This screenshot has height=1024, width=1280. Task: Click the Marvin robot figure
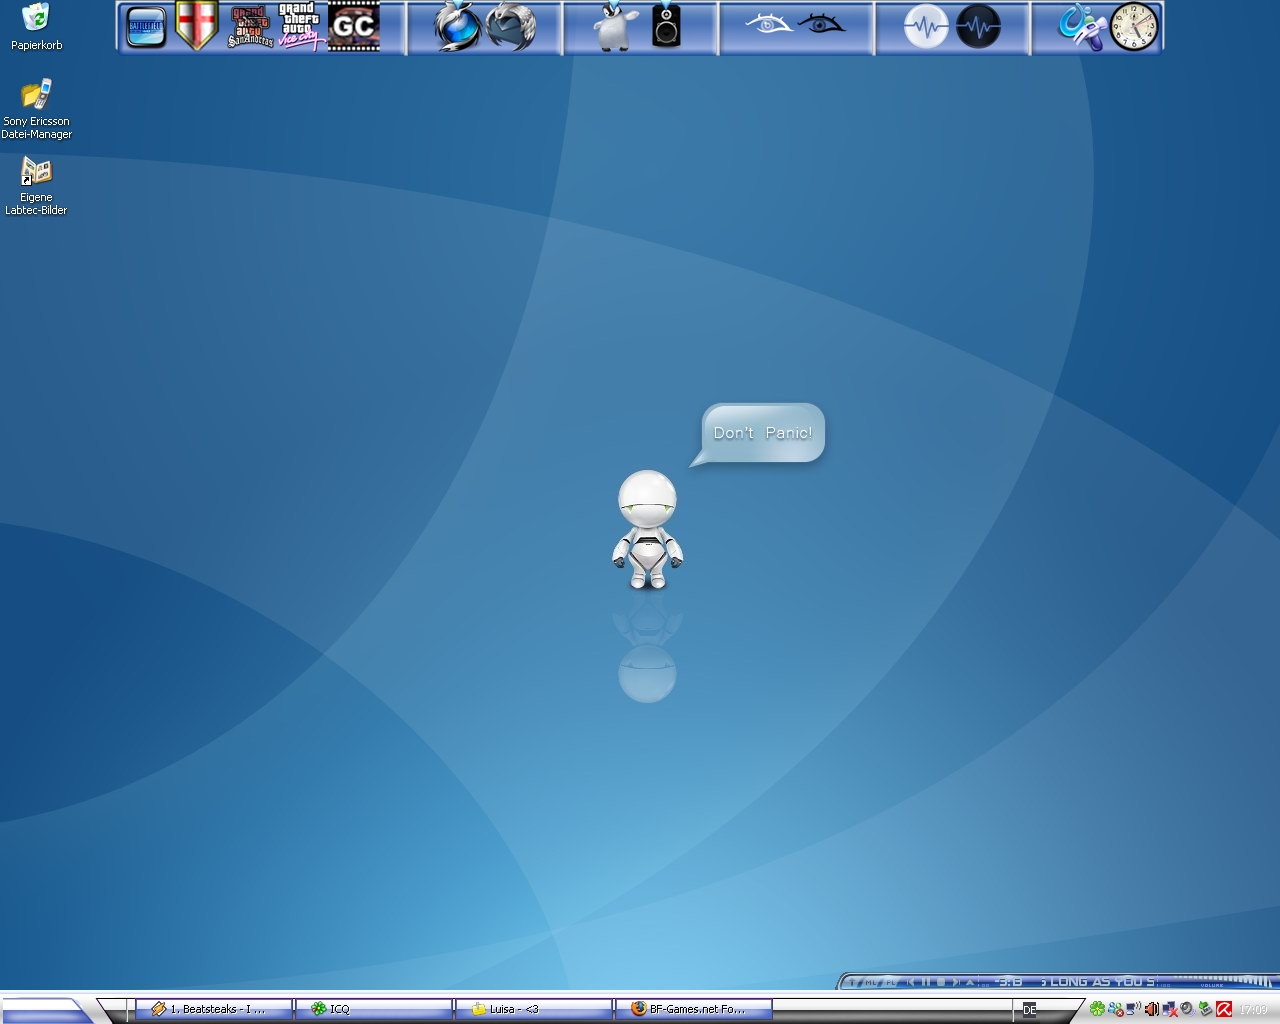pos(647,530)
